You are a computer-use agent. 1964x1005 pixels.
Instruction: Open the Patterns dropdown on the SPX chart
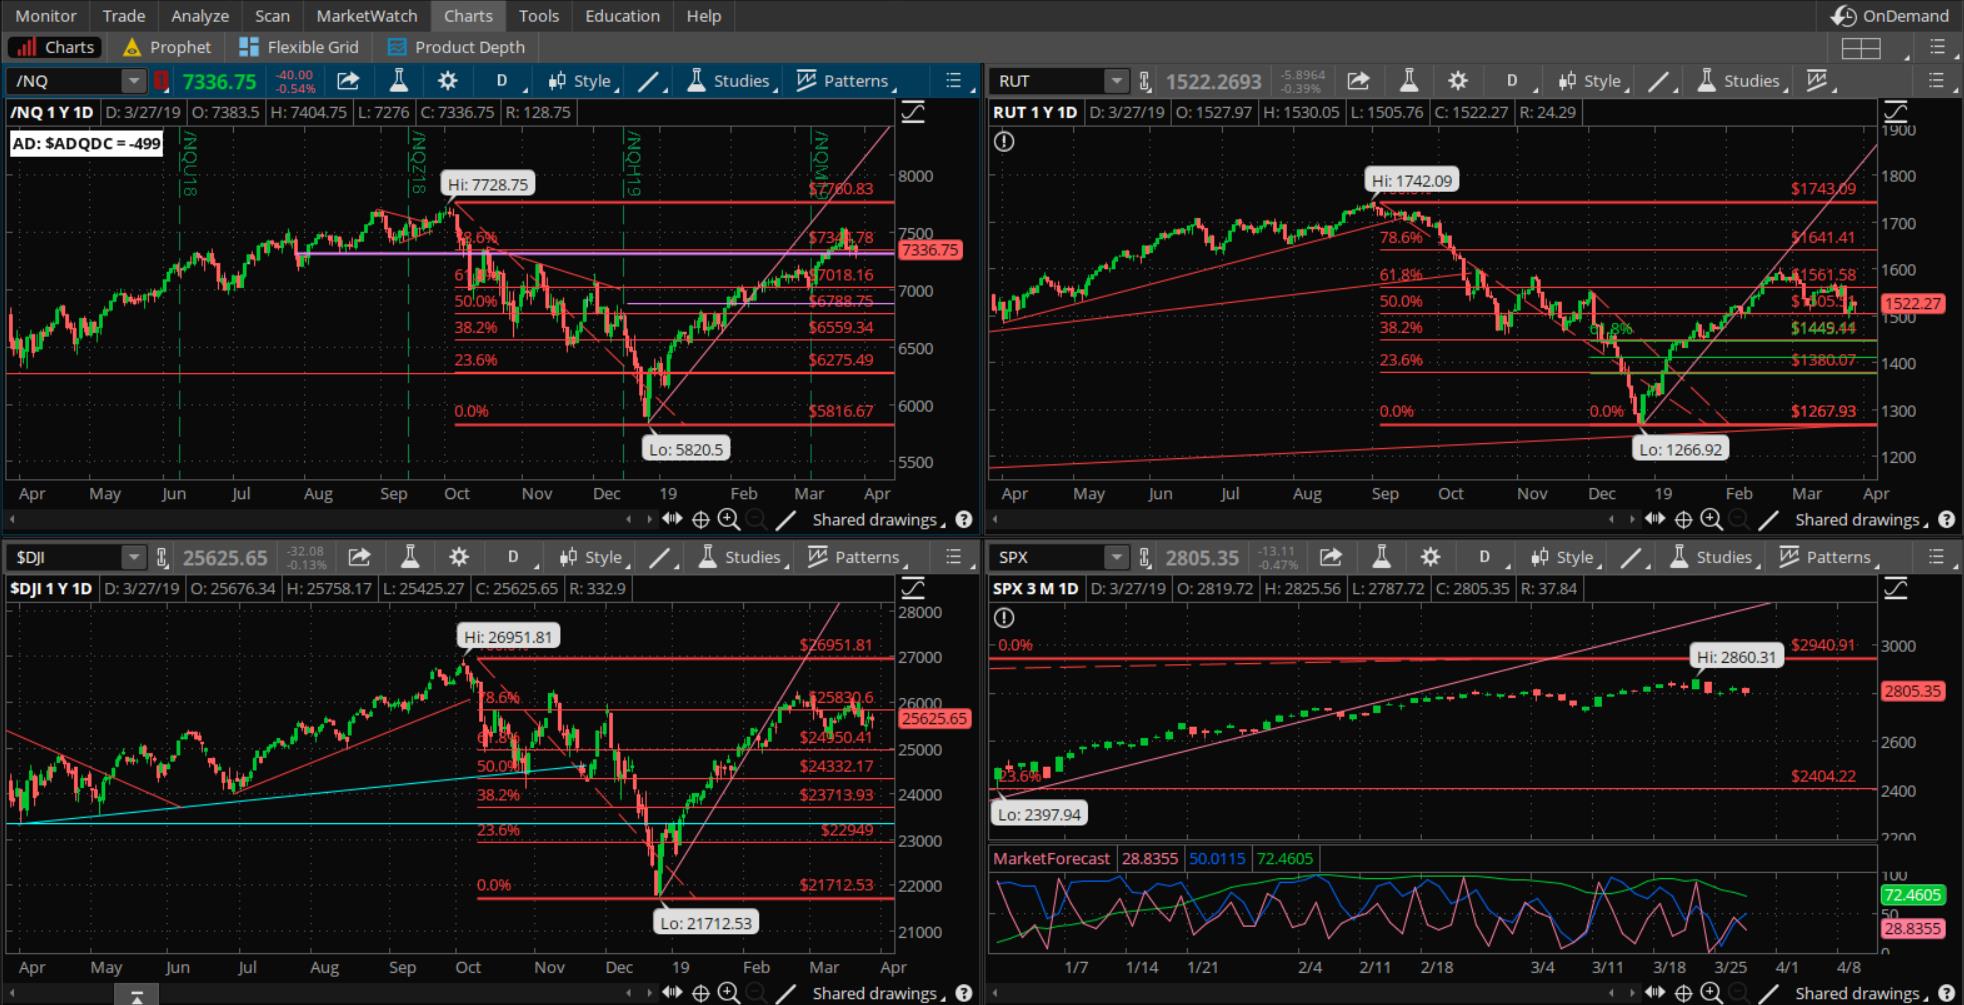[x=1827, y=557]
